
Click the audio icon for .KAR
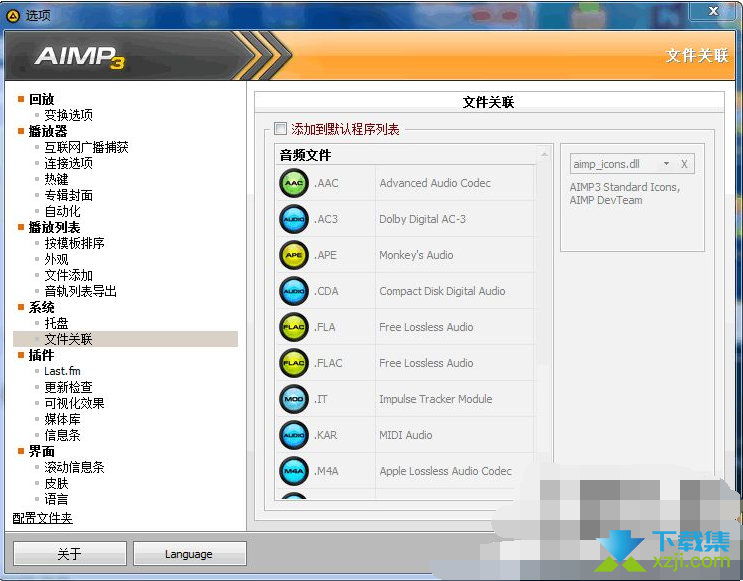pos(294,435)
